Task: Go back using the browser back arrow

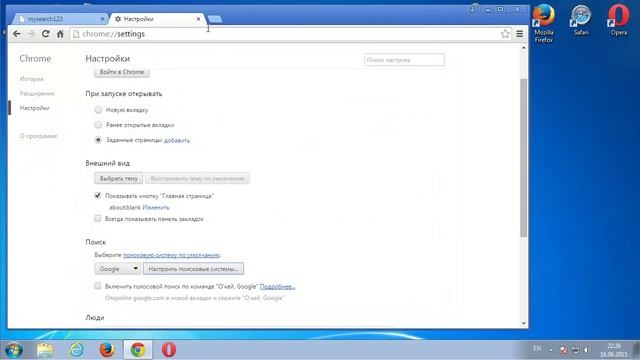Action: click(x=16, y=34)
